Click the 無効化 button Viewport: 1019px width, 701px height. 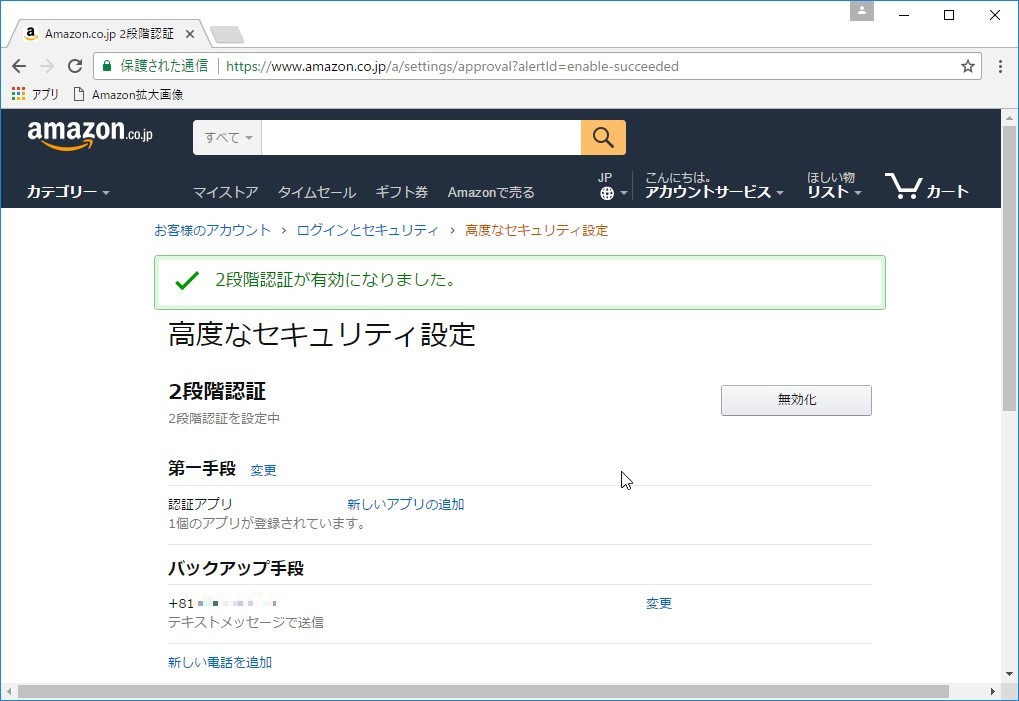click(795, 400)
